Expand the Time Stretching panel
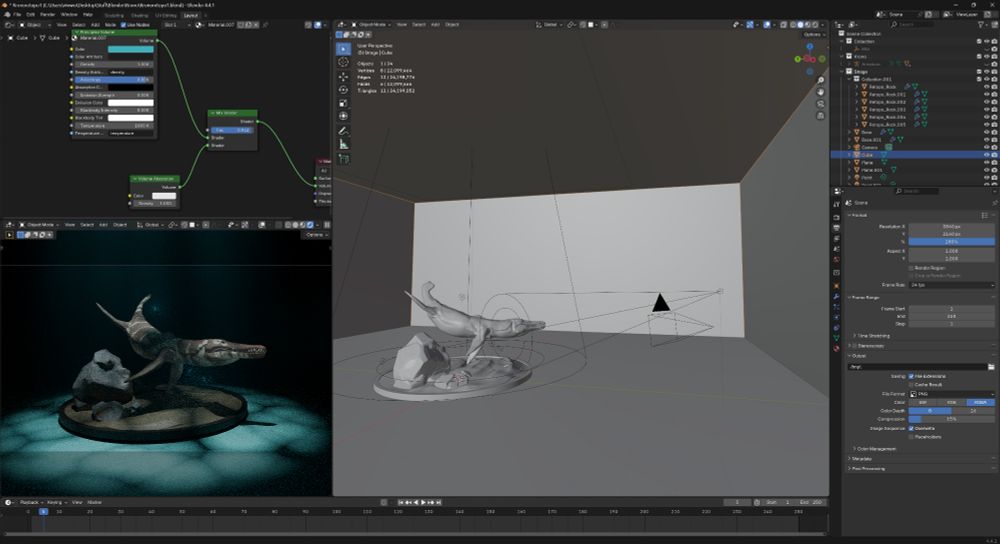The image size is (1000, 544). click(871, 335)
